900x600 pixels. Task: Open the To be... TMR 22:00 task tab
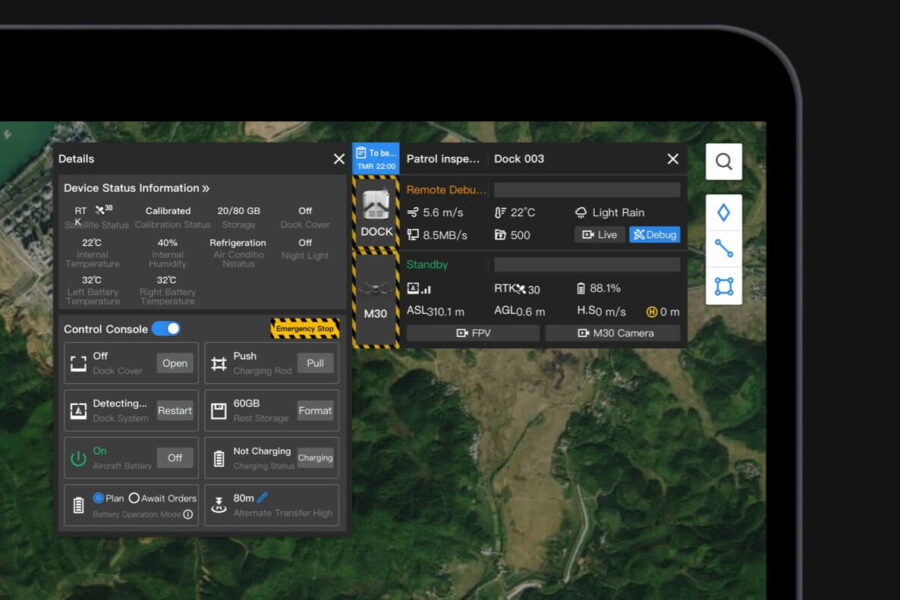pyautogui.click(x=376, y=159)
